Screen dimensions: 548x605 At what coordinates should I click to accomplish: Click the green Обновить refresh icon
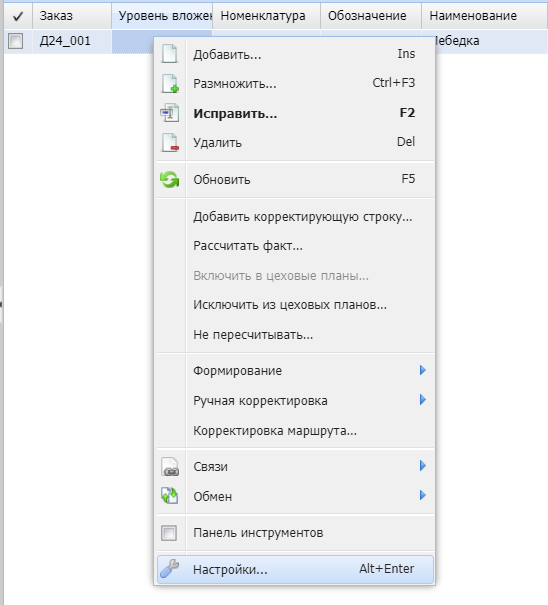[x=169, y=179]
